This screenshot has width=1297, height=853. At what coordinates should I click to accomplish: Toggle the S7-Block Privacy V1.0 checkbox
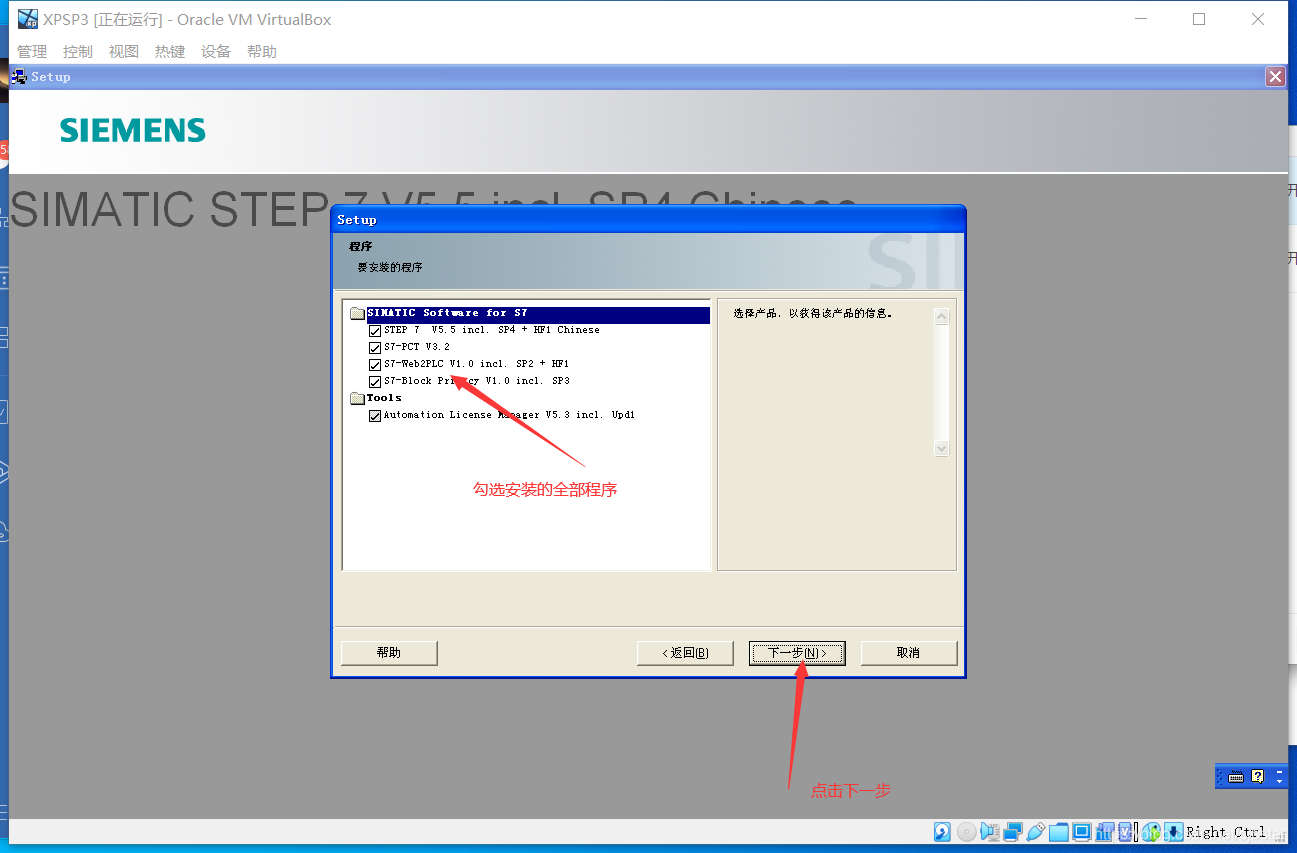(375, 382)
